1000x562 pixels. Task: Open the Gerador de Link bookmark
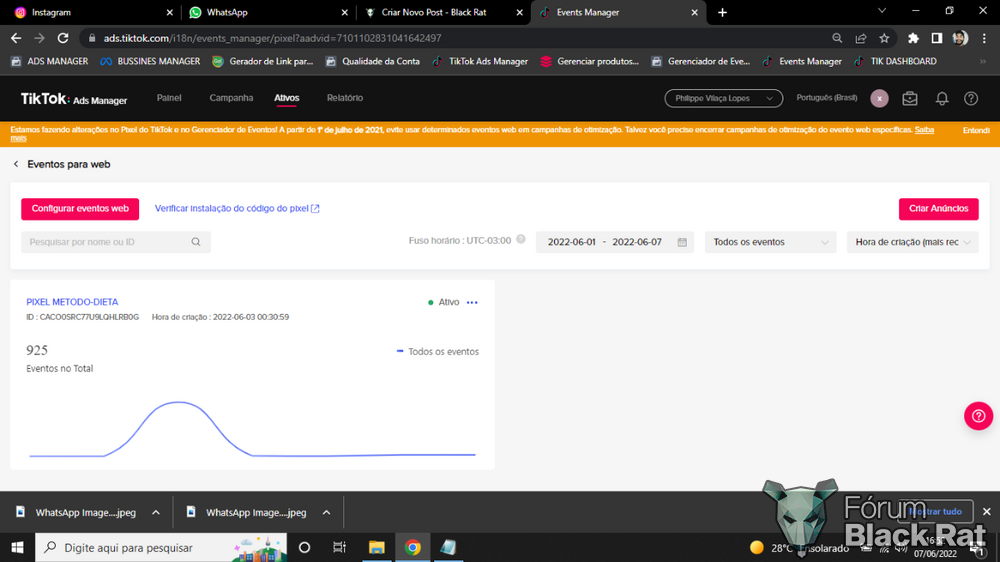[263, 62]
